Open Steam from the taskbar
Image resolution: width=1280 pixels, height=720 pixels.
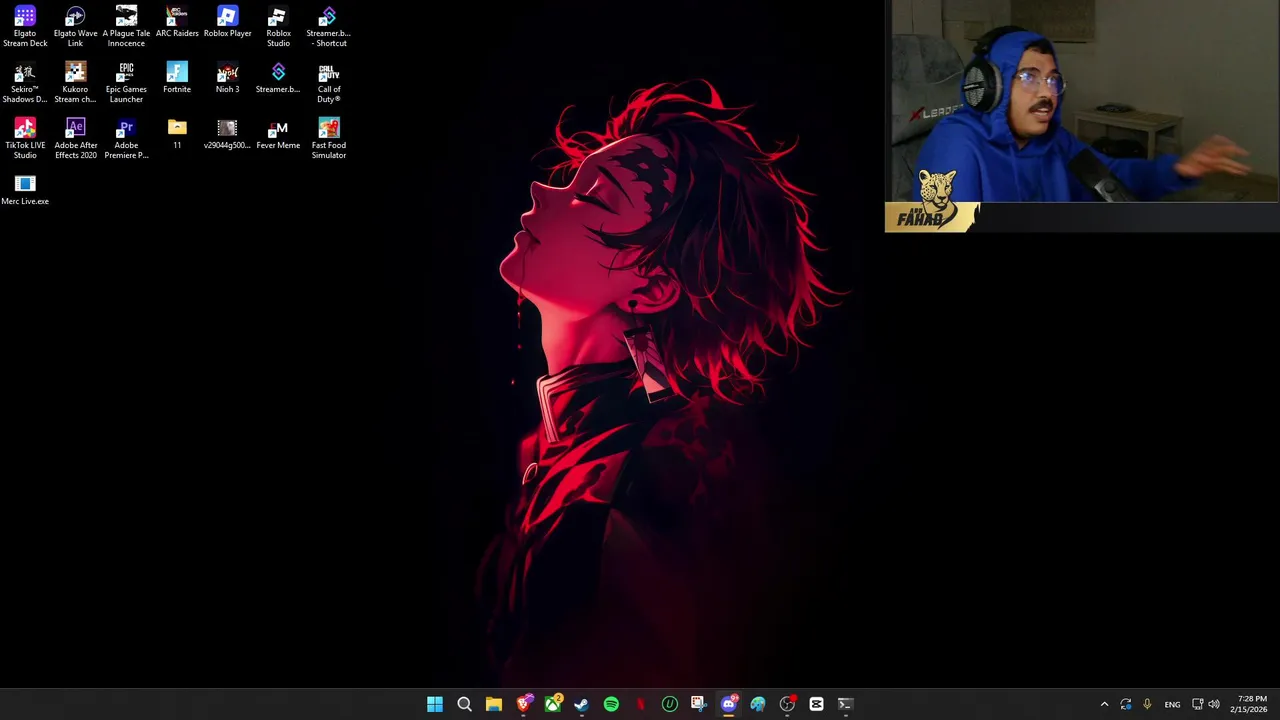click(x=581, y=704)
